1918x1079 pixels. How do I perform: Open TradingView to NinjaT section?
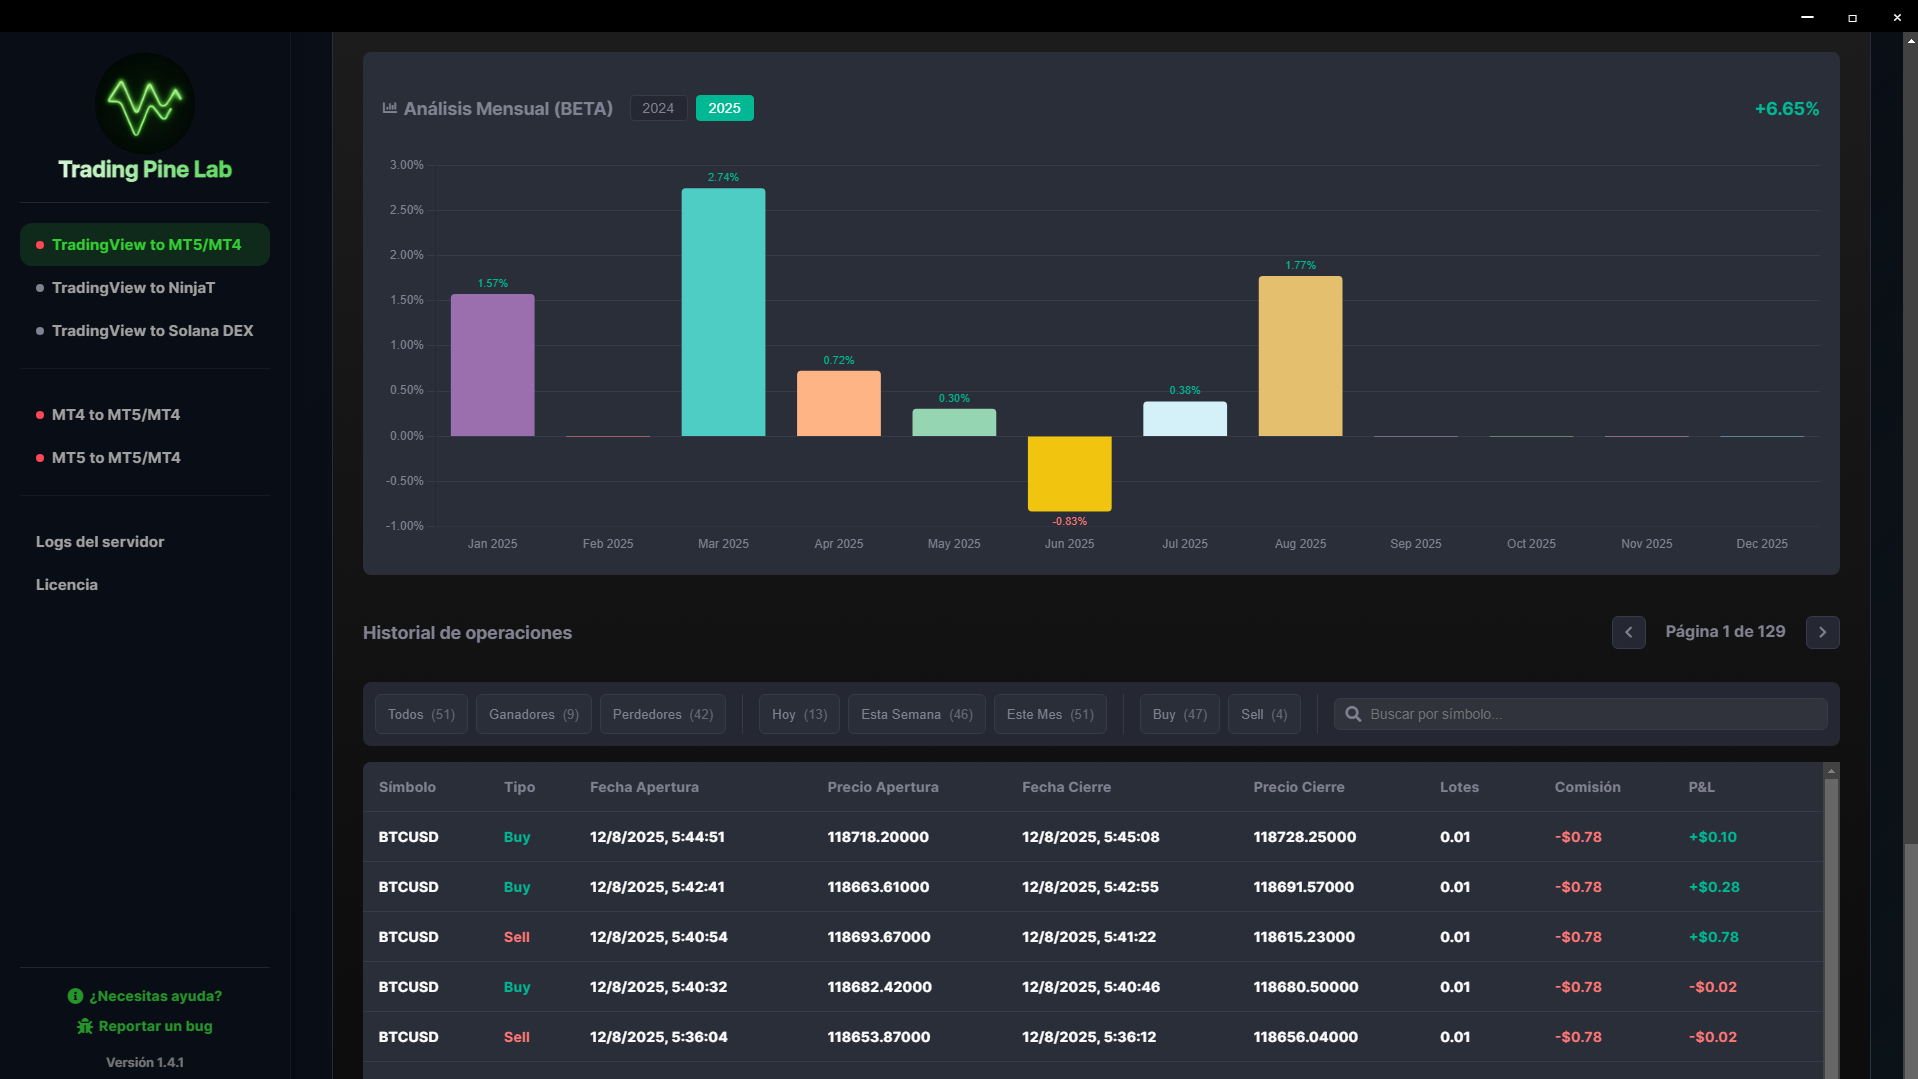133,288
